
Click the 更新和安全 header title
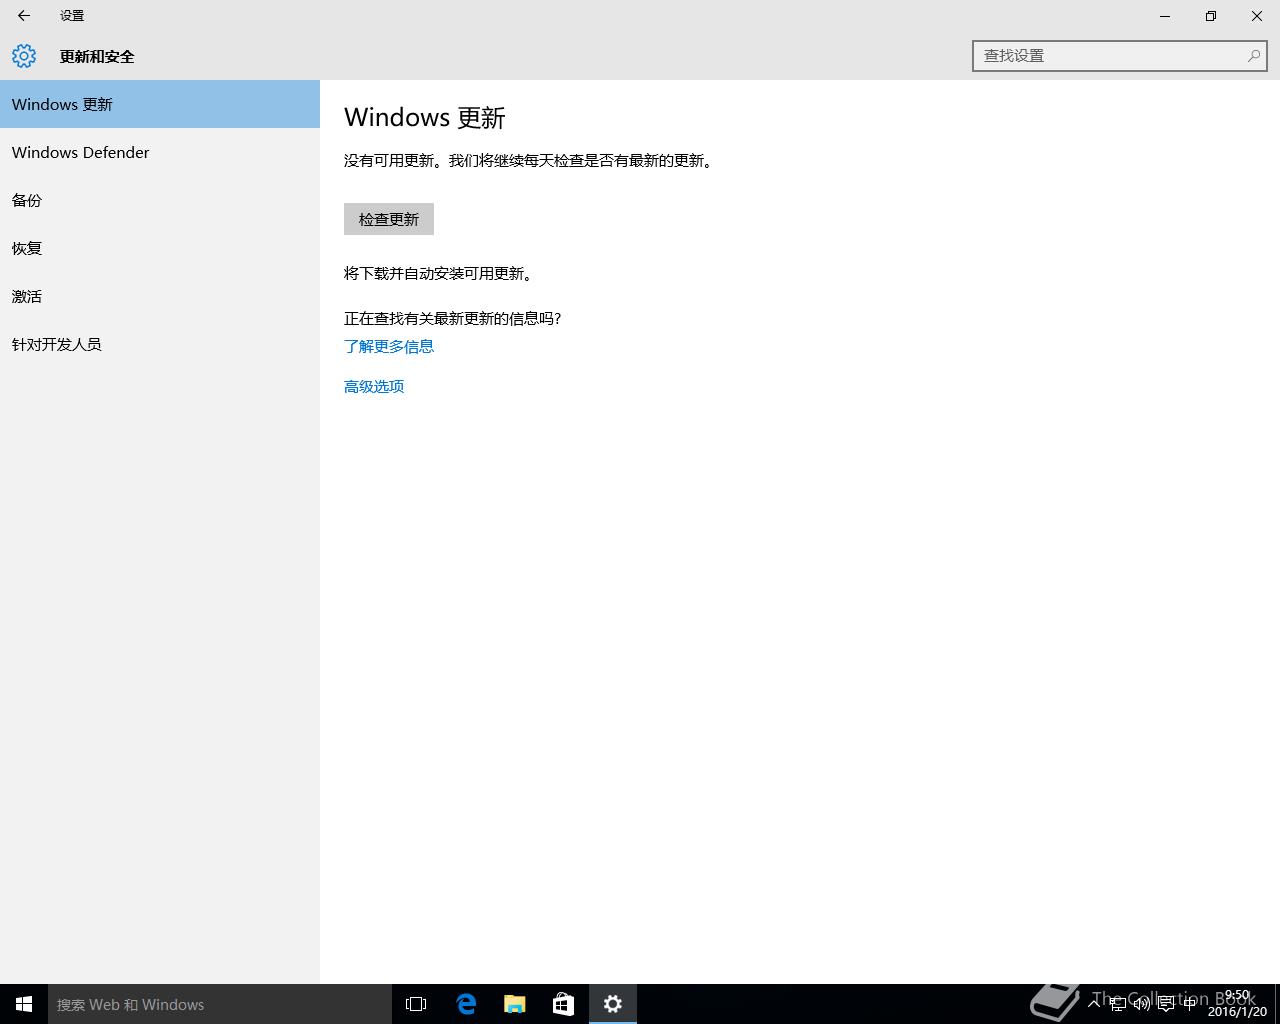point(97,56)
